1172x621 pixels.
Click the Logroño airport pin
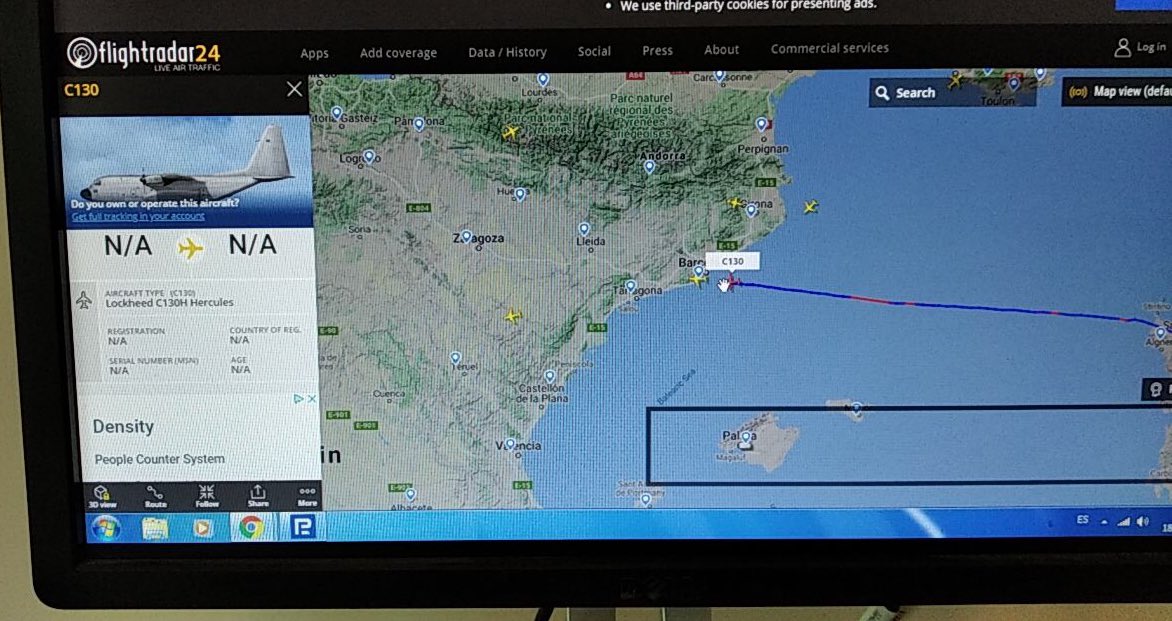click(368, 156)
